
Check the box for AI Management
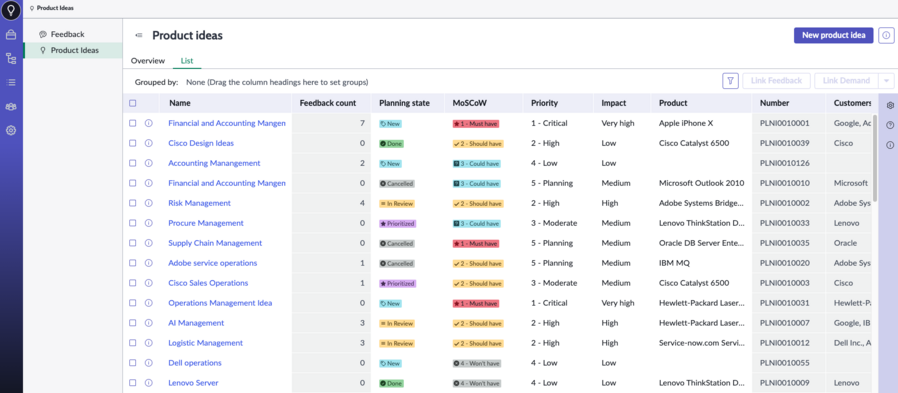click(x=133, y=323)
